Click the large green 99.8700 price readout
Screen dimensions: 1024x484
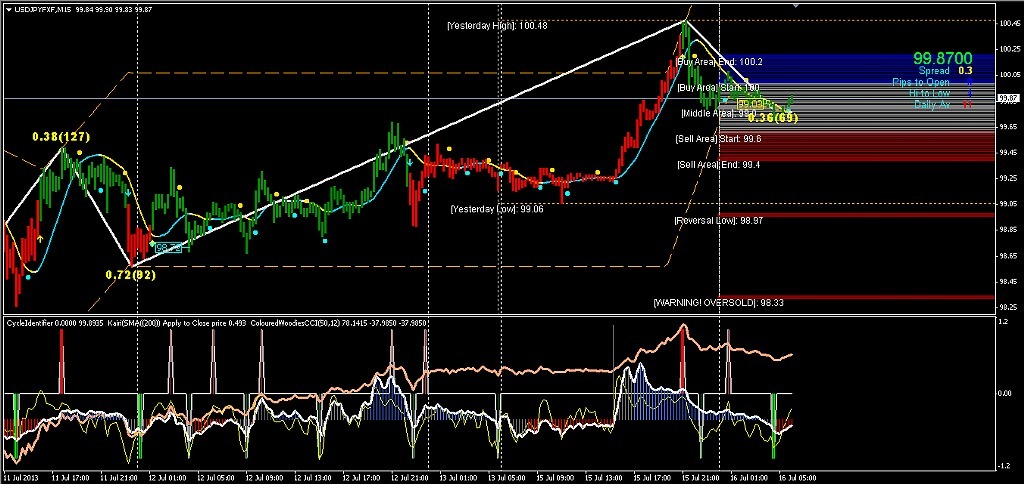942,58
